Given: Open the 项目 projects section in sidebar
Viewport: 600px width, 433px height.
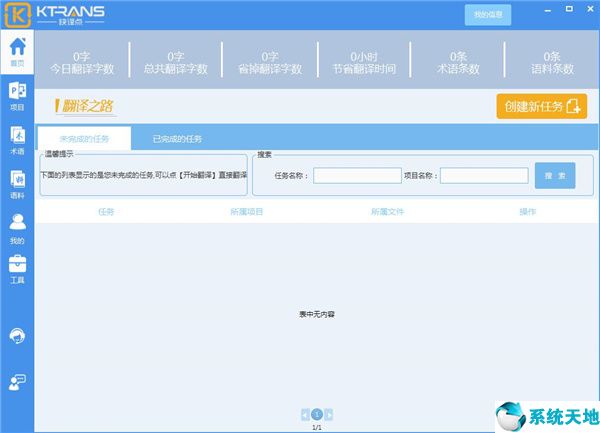Looking at the screenshot, I should pos(17,93).
